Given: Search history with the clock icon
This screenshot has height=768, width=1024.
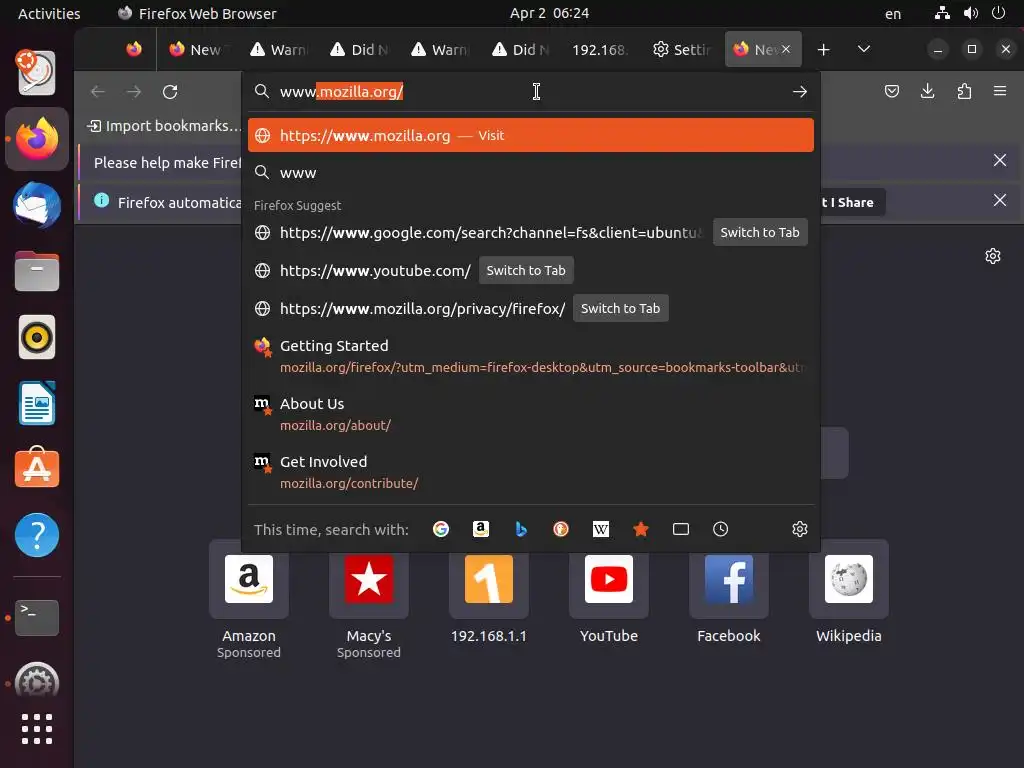Looking at the screenshot, I should pos(720,529).
